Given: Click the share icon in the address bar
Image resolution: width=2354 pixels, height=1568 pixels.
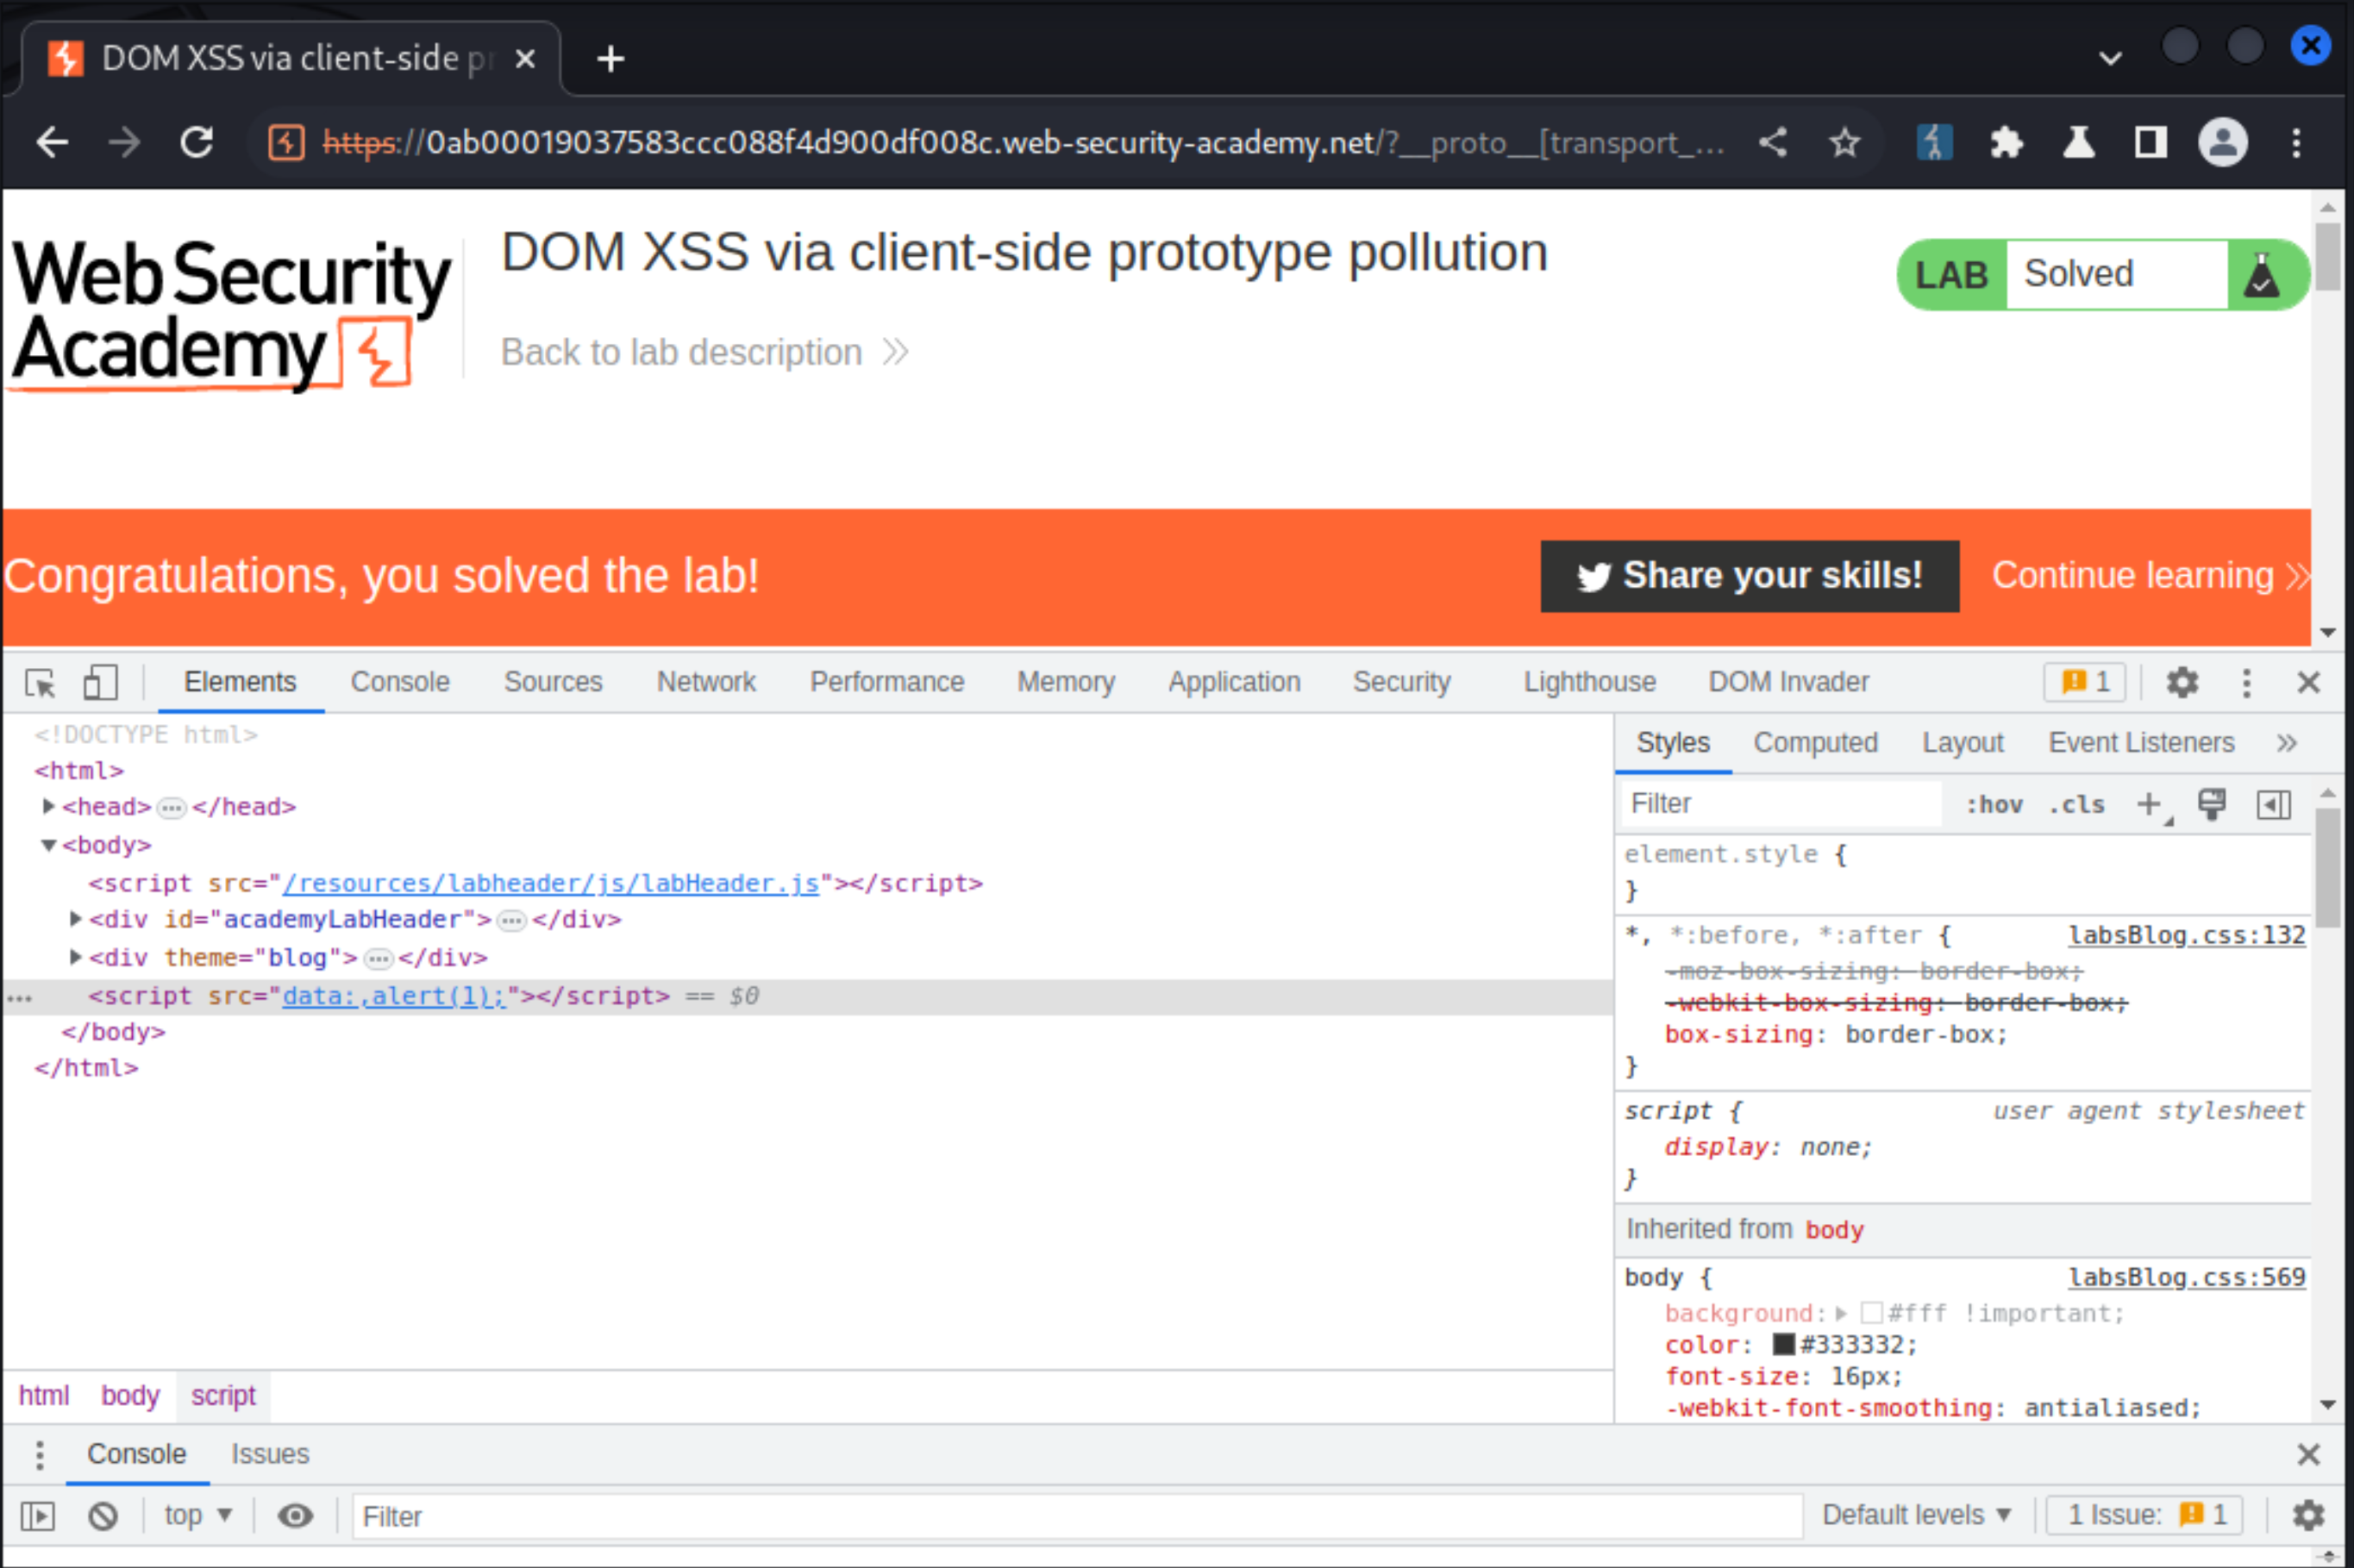Looking at the screenshot, I should (1773, 143).
